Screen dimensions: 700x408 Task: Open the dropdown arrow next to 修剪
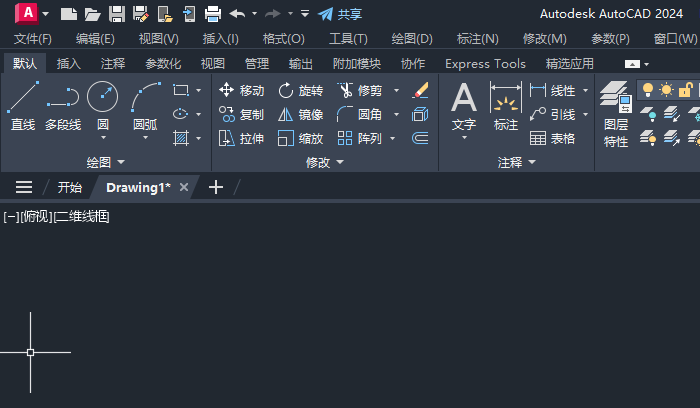pyautogui.click(x=396, y=91)
